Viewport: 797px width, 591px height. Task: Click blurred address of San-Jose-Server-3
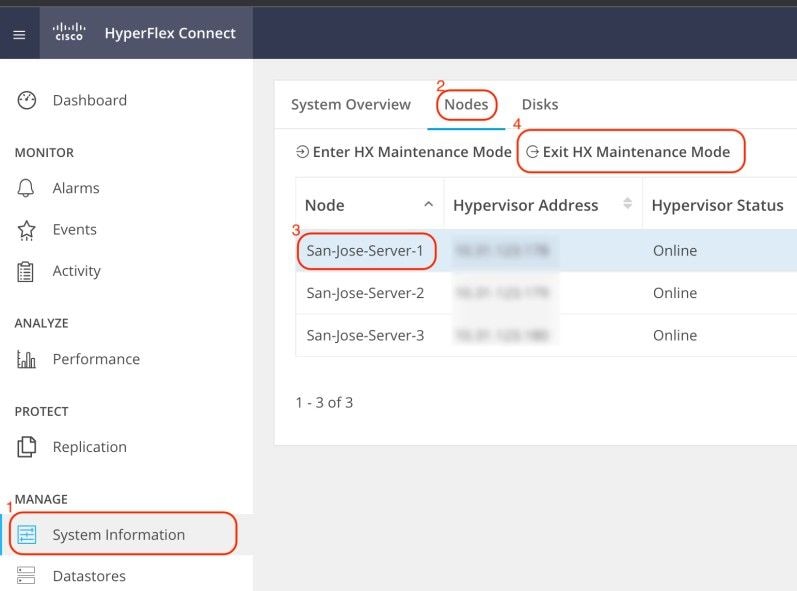click(x=502, y=335)
